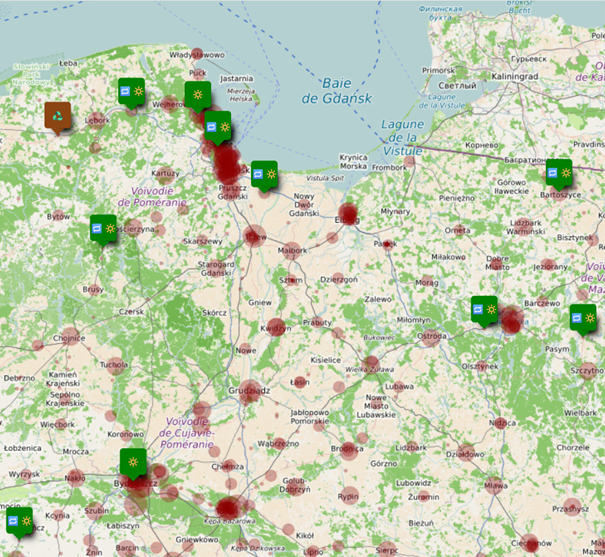Select the dark red hotspot near Kępa Bazarowa
605x557 pixels.
coord(231,509)
